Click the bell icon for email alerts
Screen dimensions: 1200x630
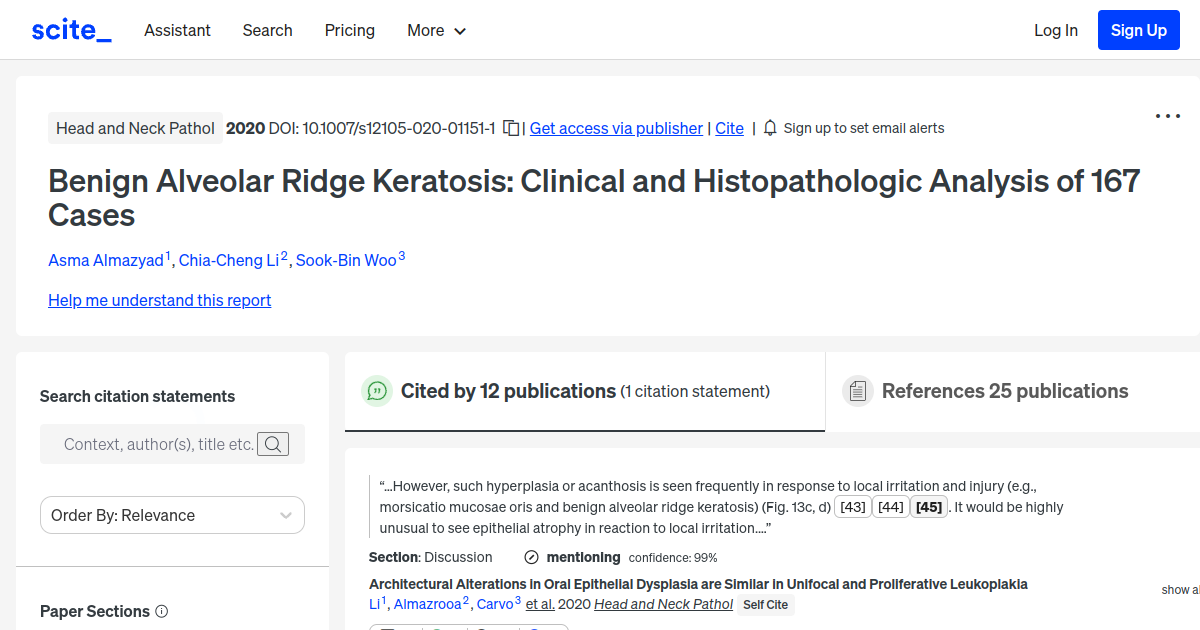pyautogui.click(x=769, y=128)
